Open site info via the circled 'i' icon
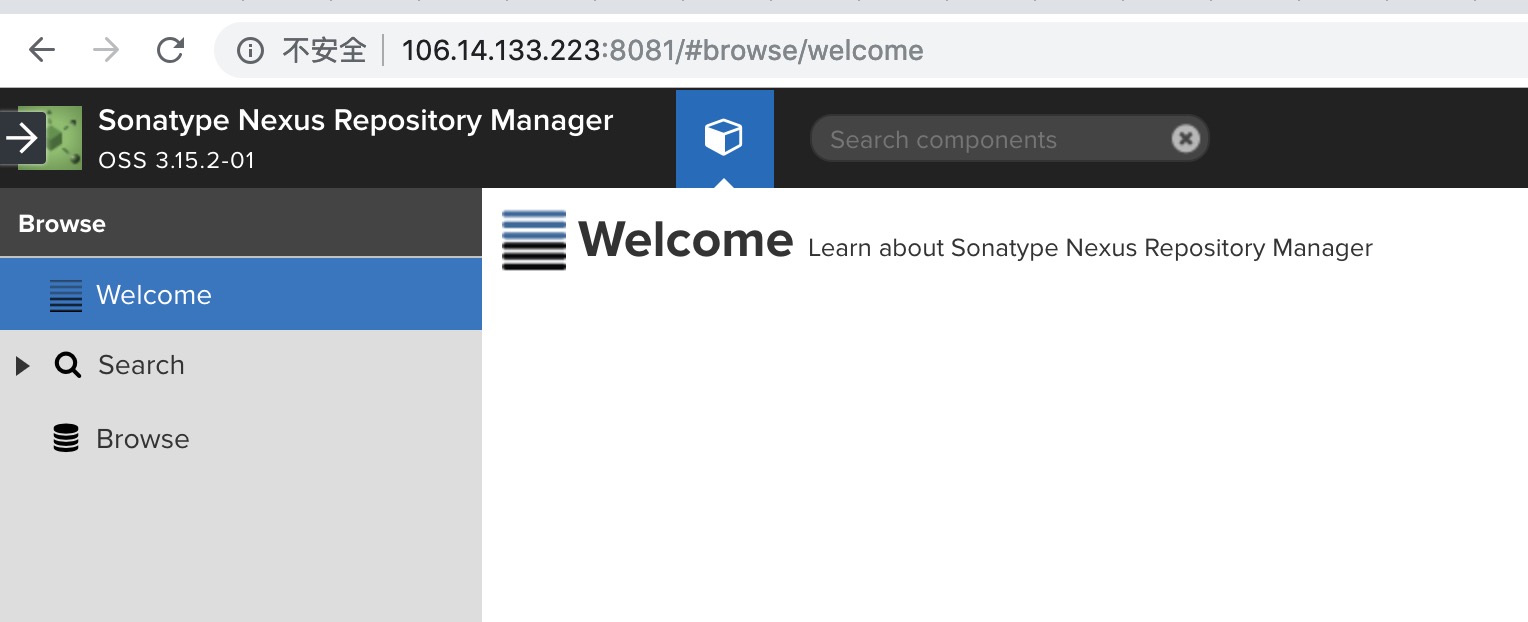1528x622 pixels. (x=250, y=50)
